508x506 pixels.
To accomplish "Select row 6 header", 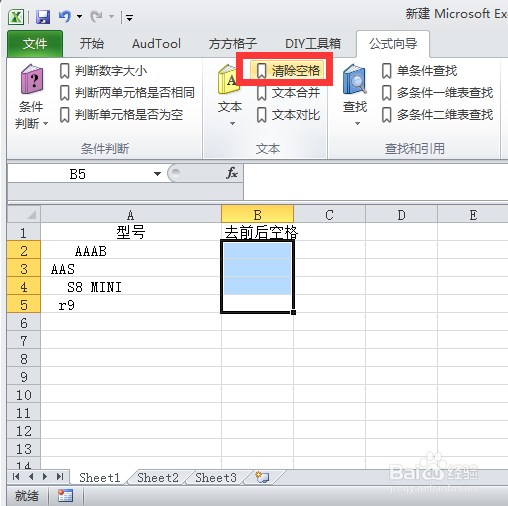I will pos(24,322).
